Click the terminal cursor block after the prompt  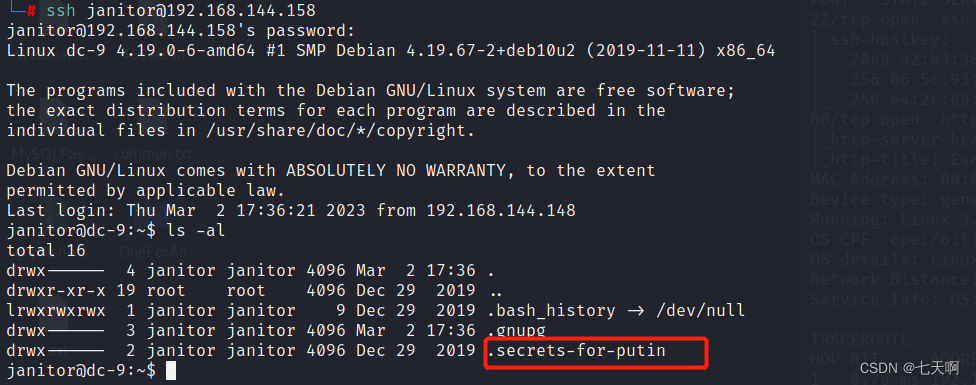click(171, 371)
